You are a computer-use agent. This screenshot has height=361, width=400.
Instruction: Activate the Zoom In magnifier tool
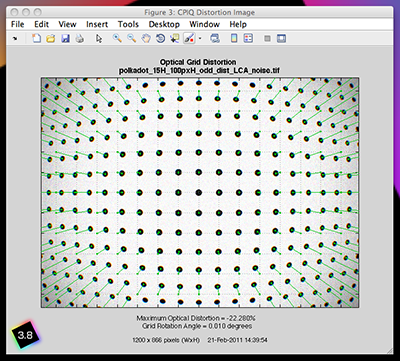pos(117,38)
